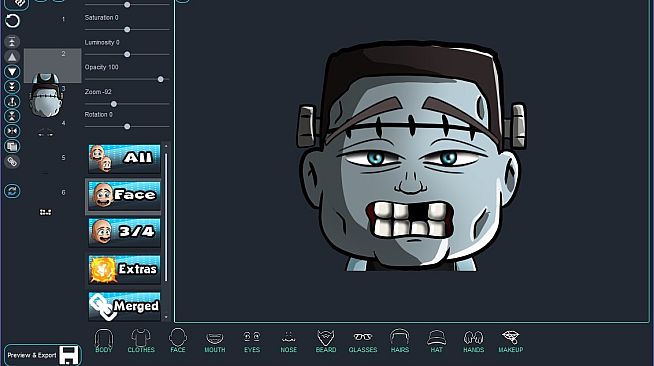Open the BODY parts category
The height and width of the screenshot is (366, 654).
pyautogui.click(x=103, y=341)
